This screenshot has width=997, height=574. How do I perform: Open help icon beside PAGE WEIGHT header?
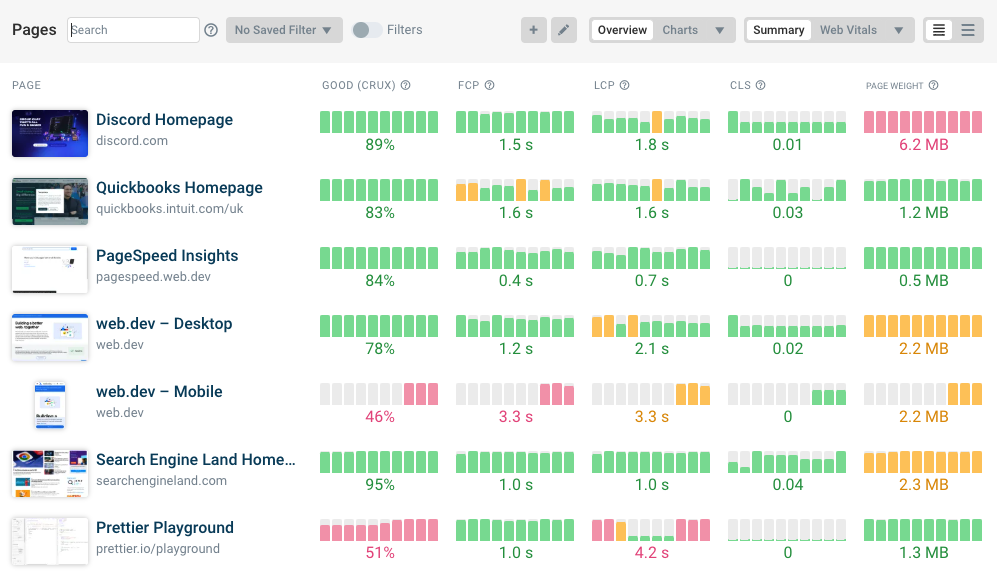933,85
